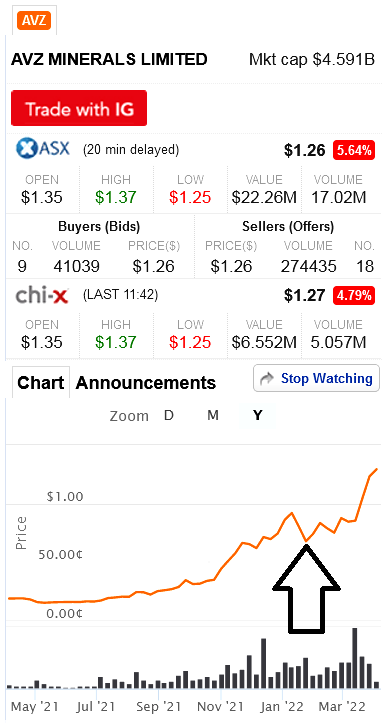Click the orange AVZ ticker badge
Screen dimensions: 385x723
(34, 20)
